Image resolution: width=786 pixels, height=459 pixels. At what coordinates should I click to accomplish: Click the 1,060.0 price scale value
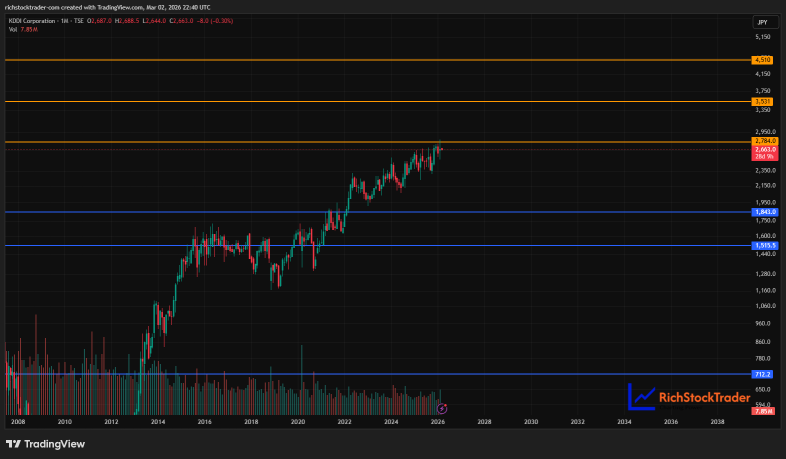pyautogui.click(x=765, y=306)
